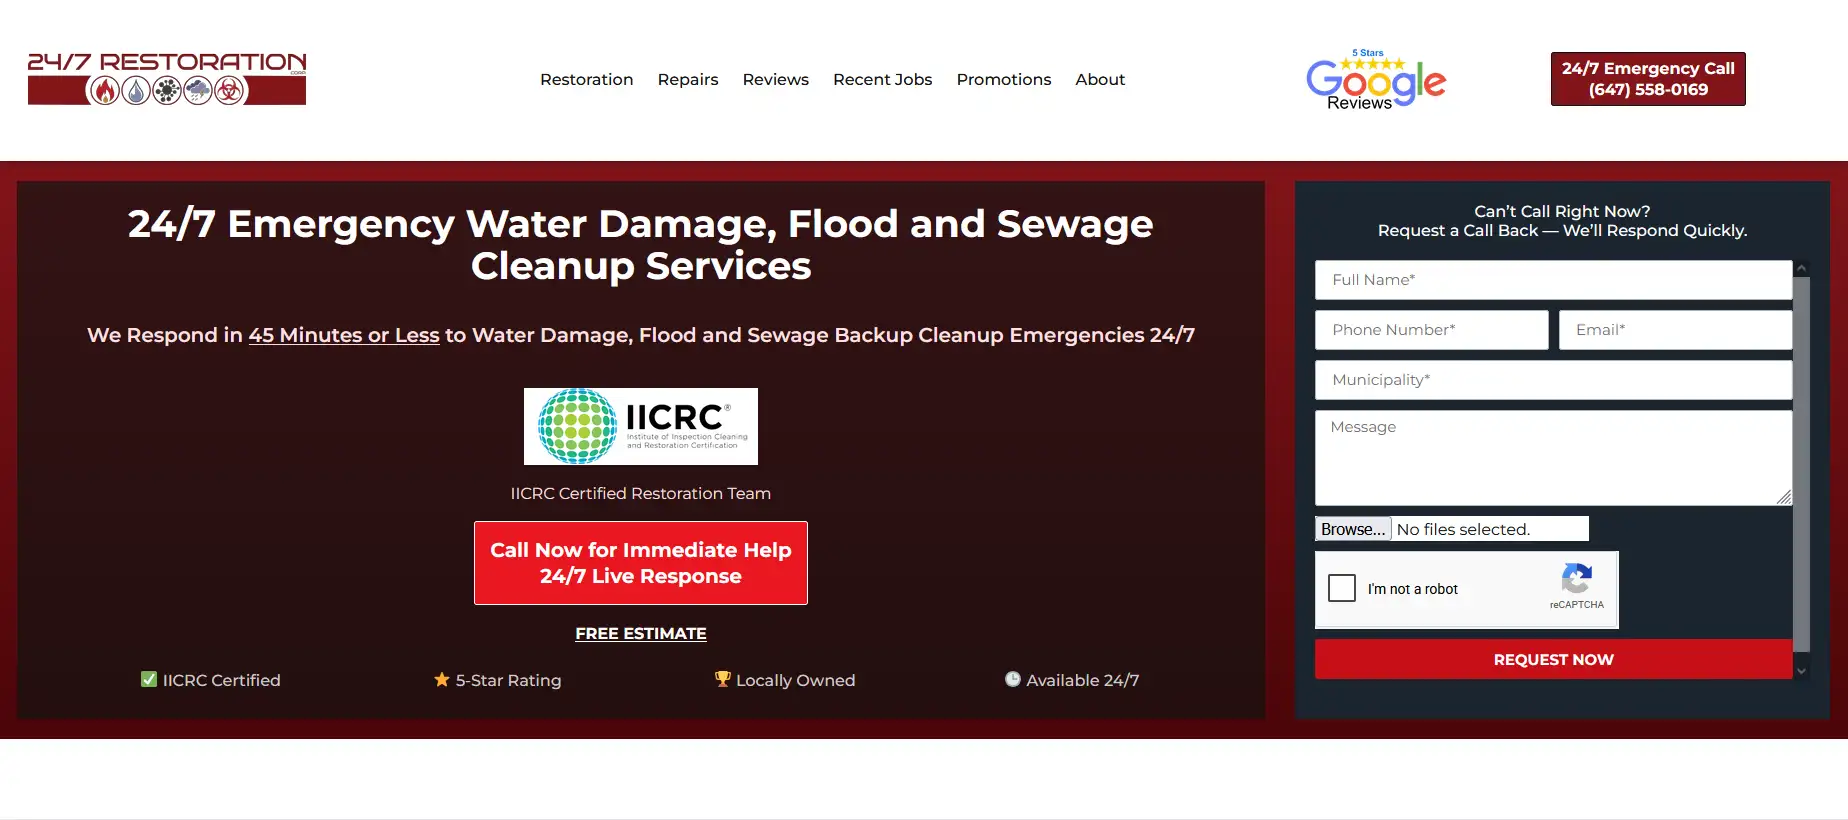This screenshot has height=820, width=1848.
Task: Click the IICRC Certified label
Action: [222, 680]
